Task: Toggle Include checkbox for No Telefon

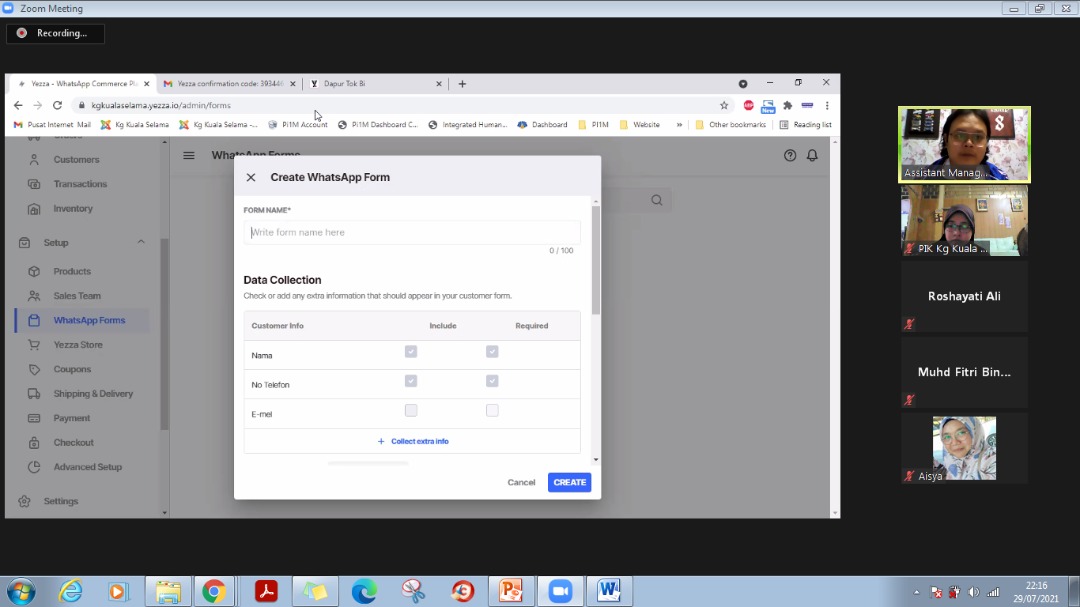Action: coord(411,381)
